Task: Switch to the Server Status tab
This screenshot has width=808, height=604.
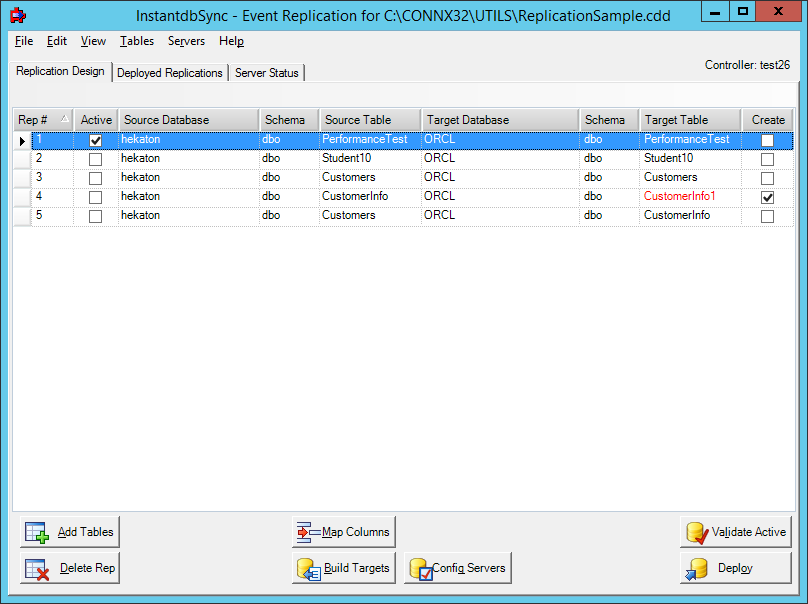Action: tap(267, 72)
